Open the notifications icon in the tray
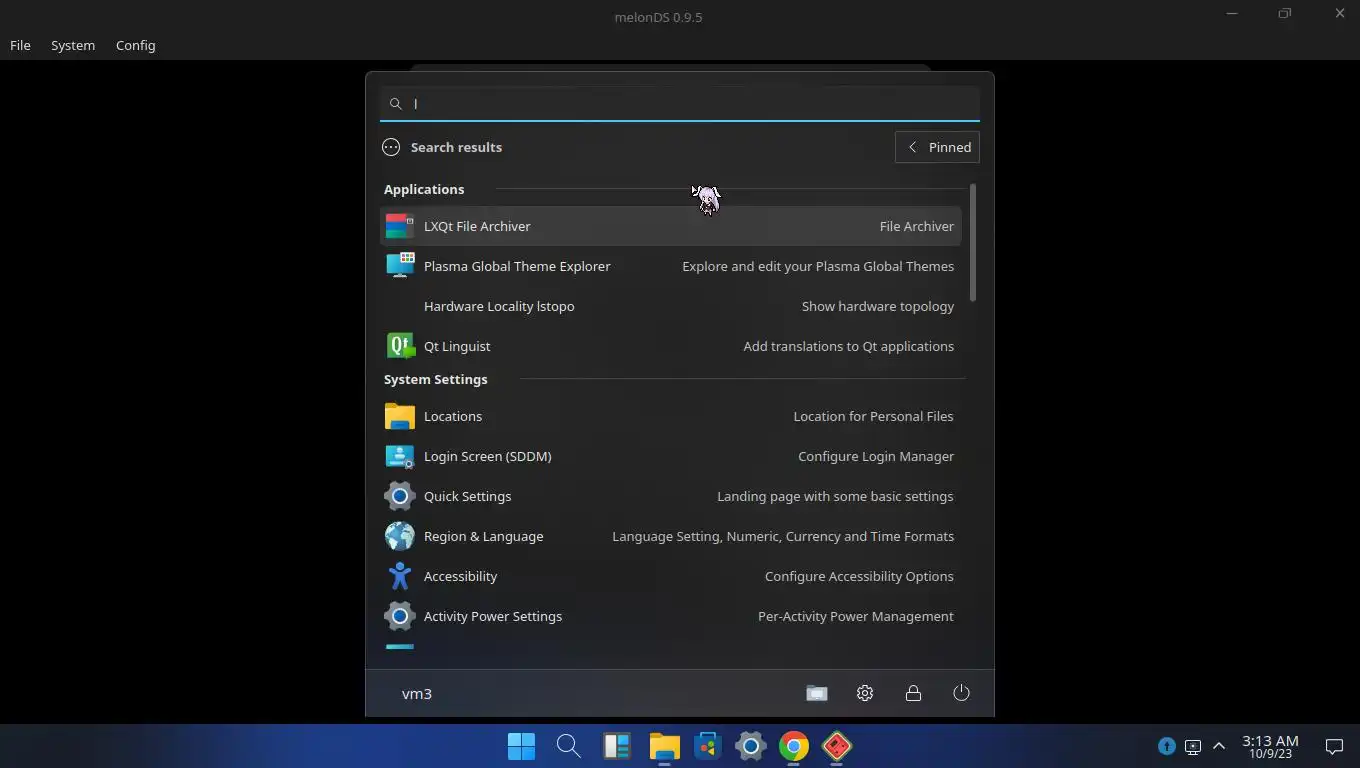Screen dimensions: 1360x768 coord(1334,746)
